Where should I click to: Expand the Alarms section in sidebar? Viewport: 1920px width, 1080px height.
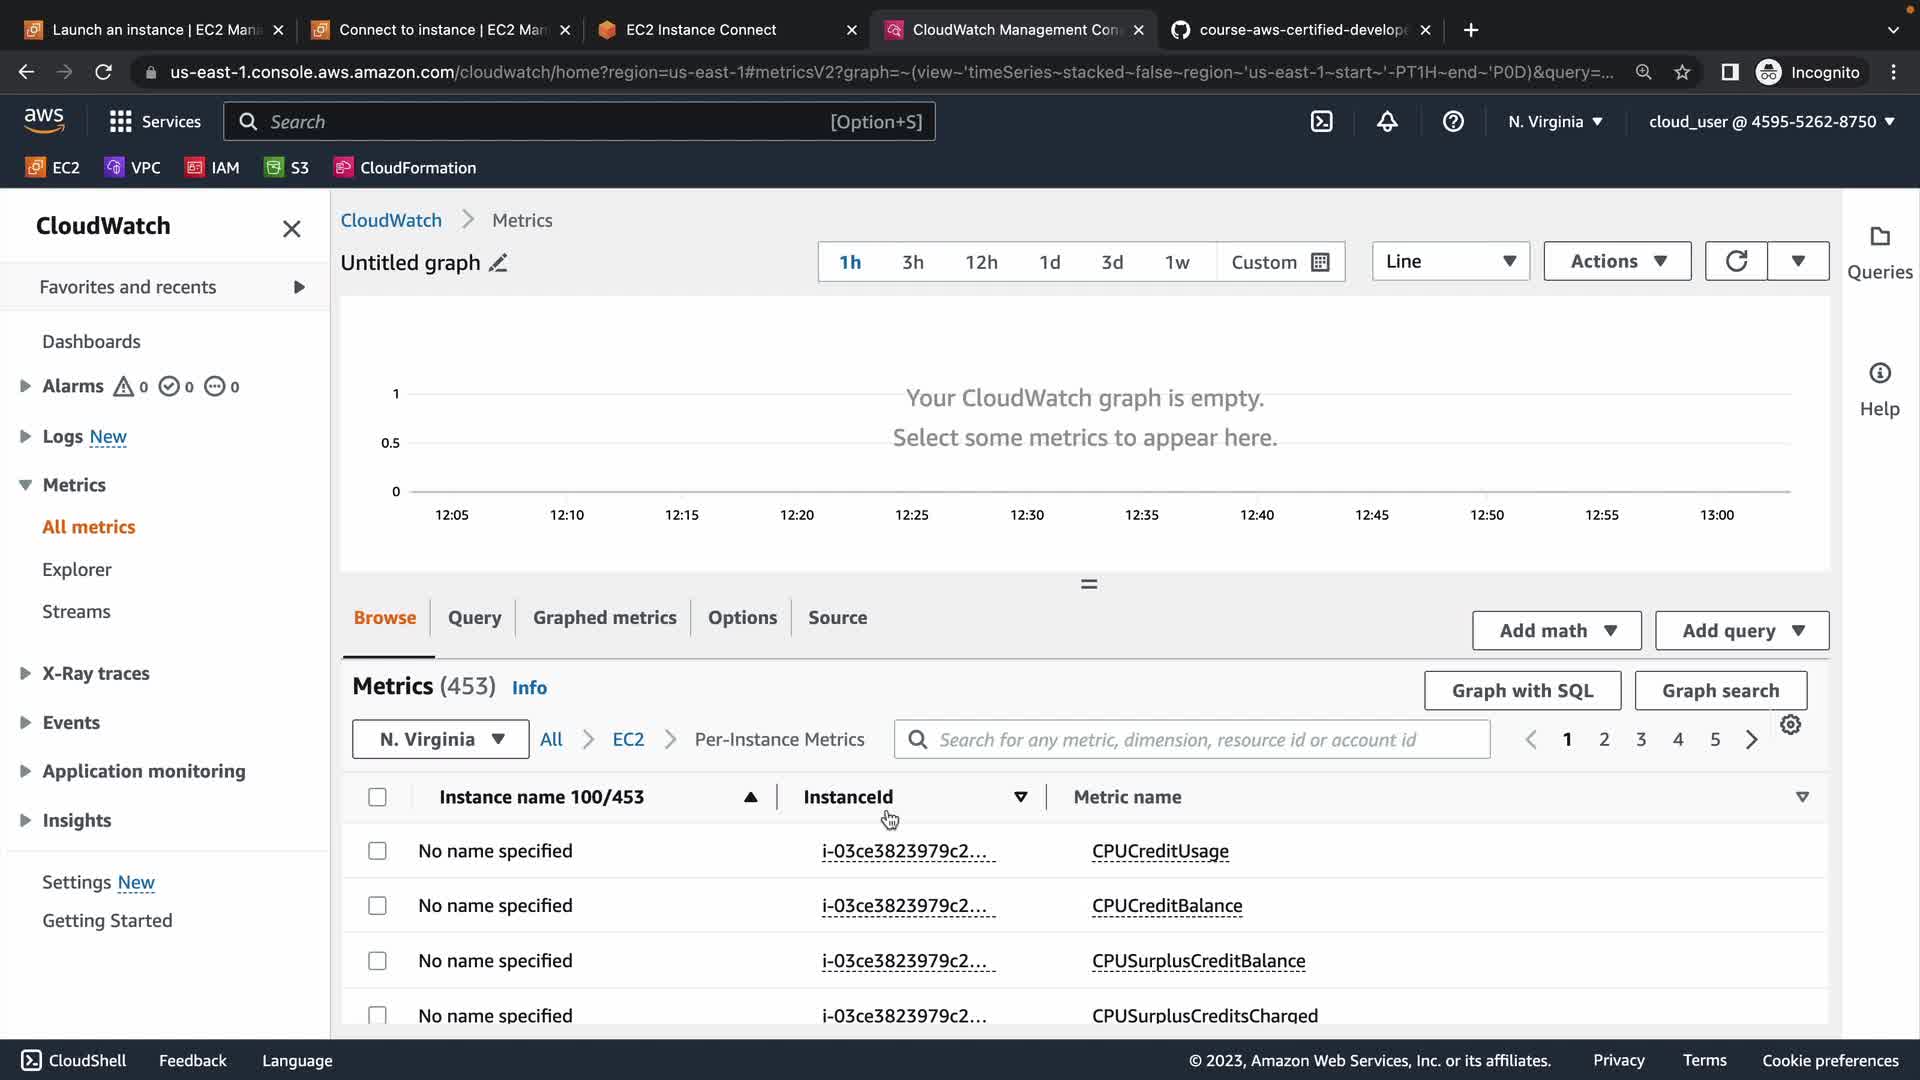(x=25, y=386)
